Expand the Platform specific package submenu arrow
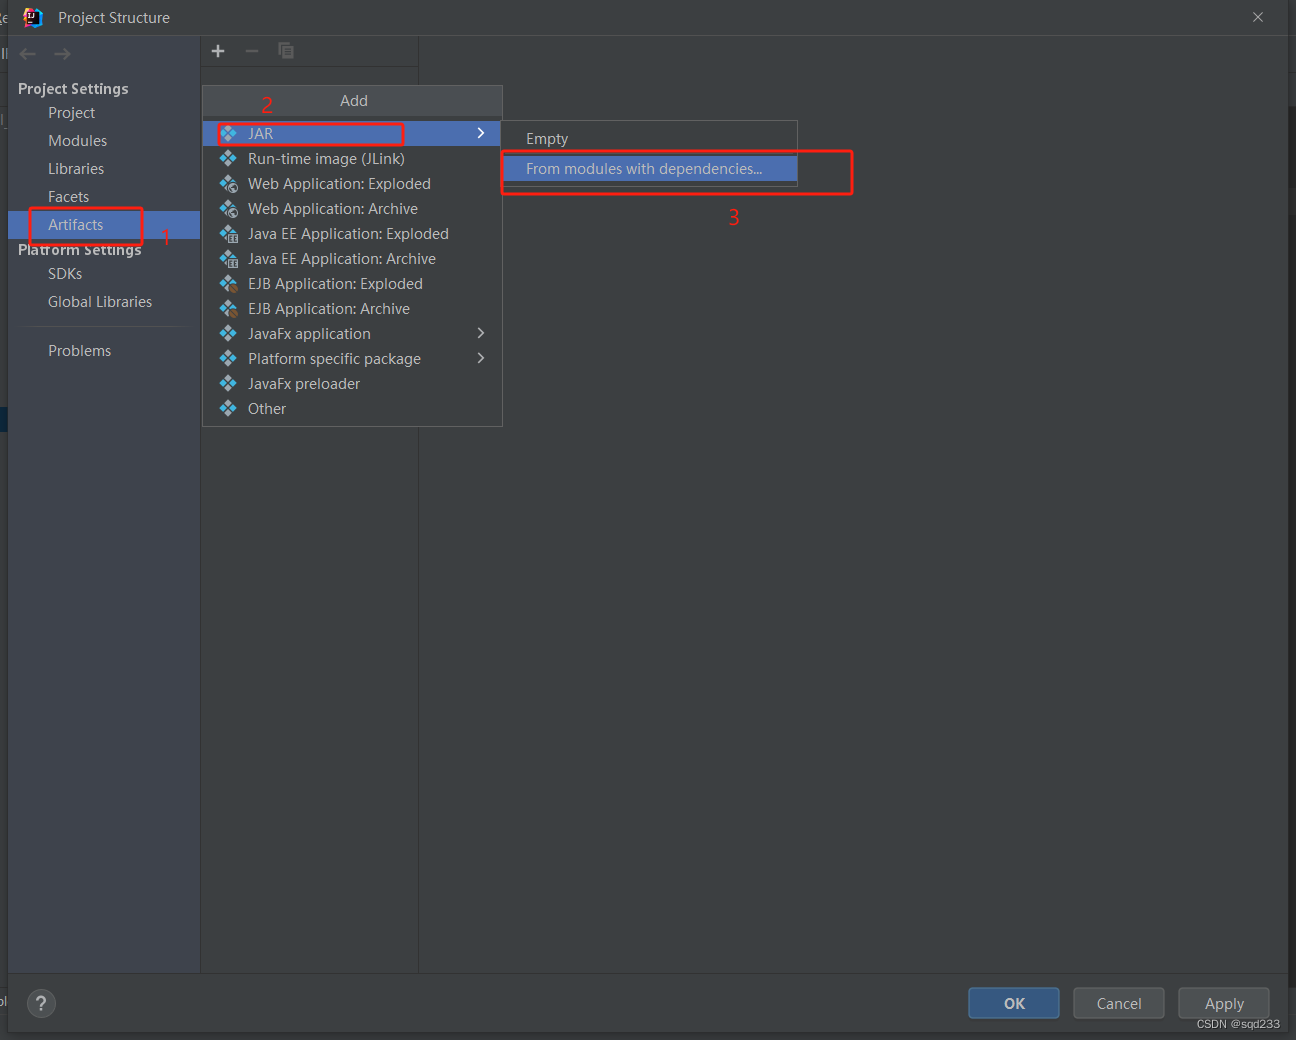Screen dimensions: 1296x1040 pos(481,358)
